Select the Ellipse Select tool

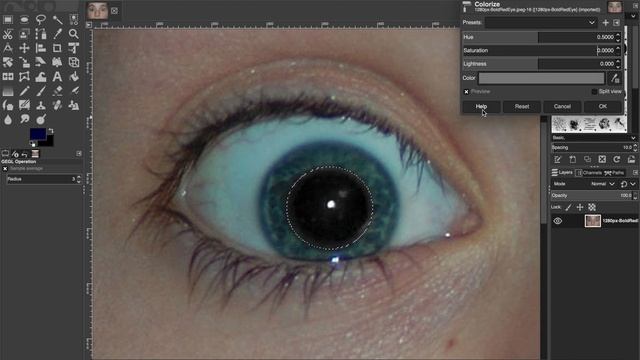pos(24,20)
